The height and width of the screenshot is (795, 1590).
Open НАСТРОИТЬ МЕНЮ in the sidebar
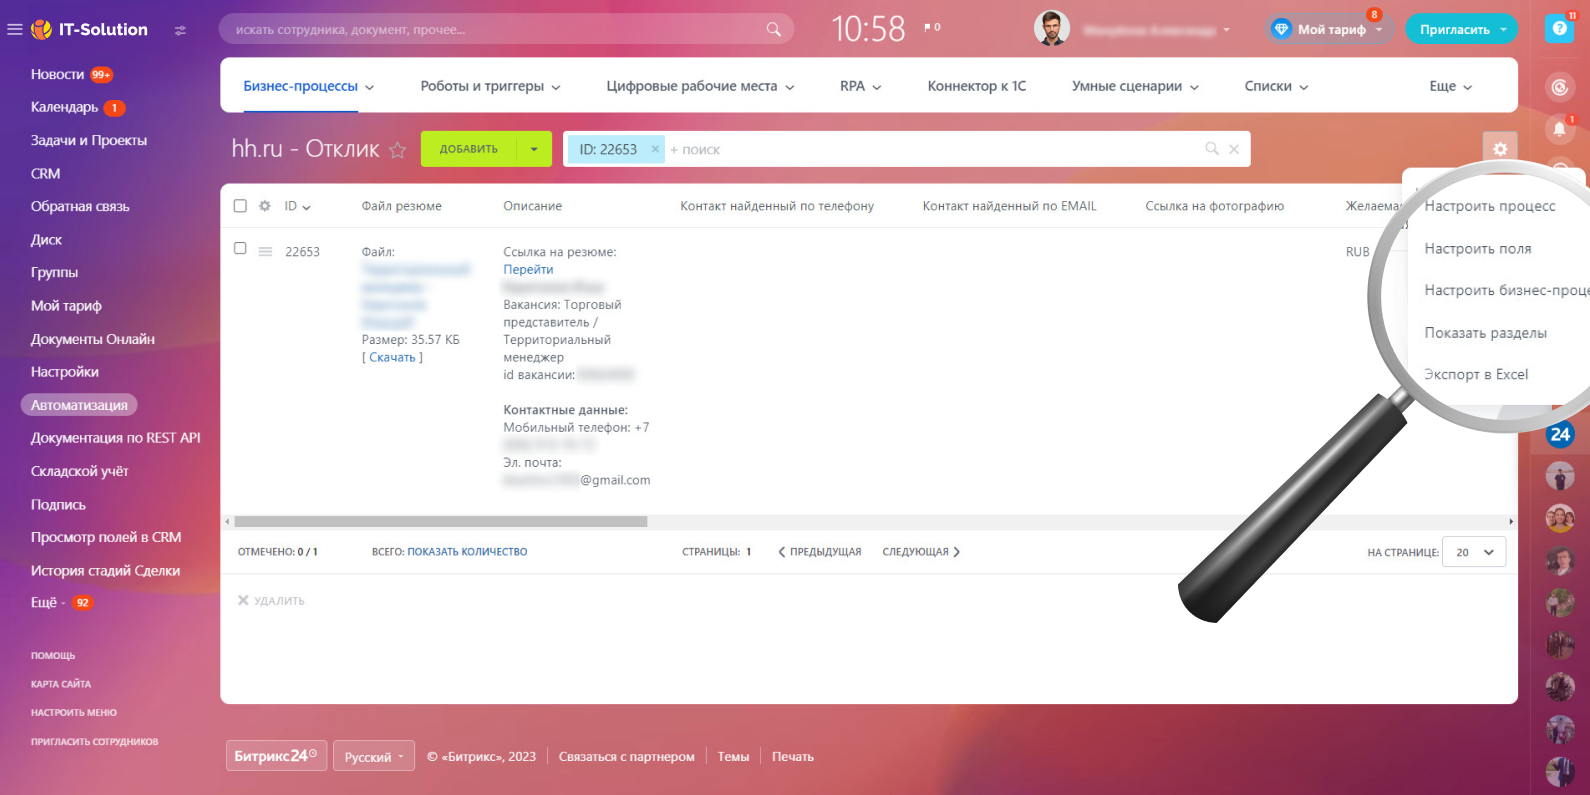pyautogui.click(x=74, y=713)
